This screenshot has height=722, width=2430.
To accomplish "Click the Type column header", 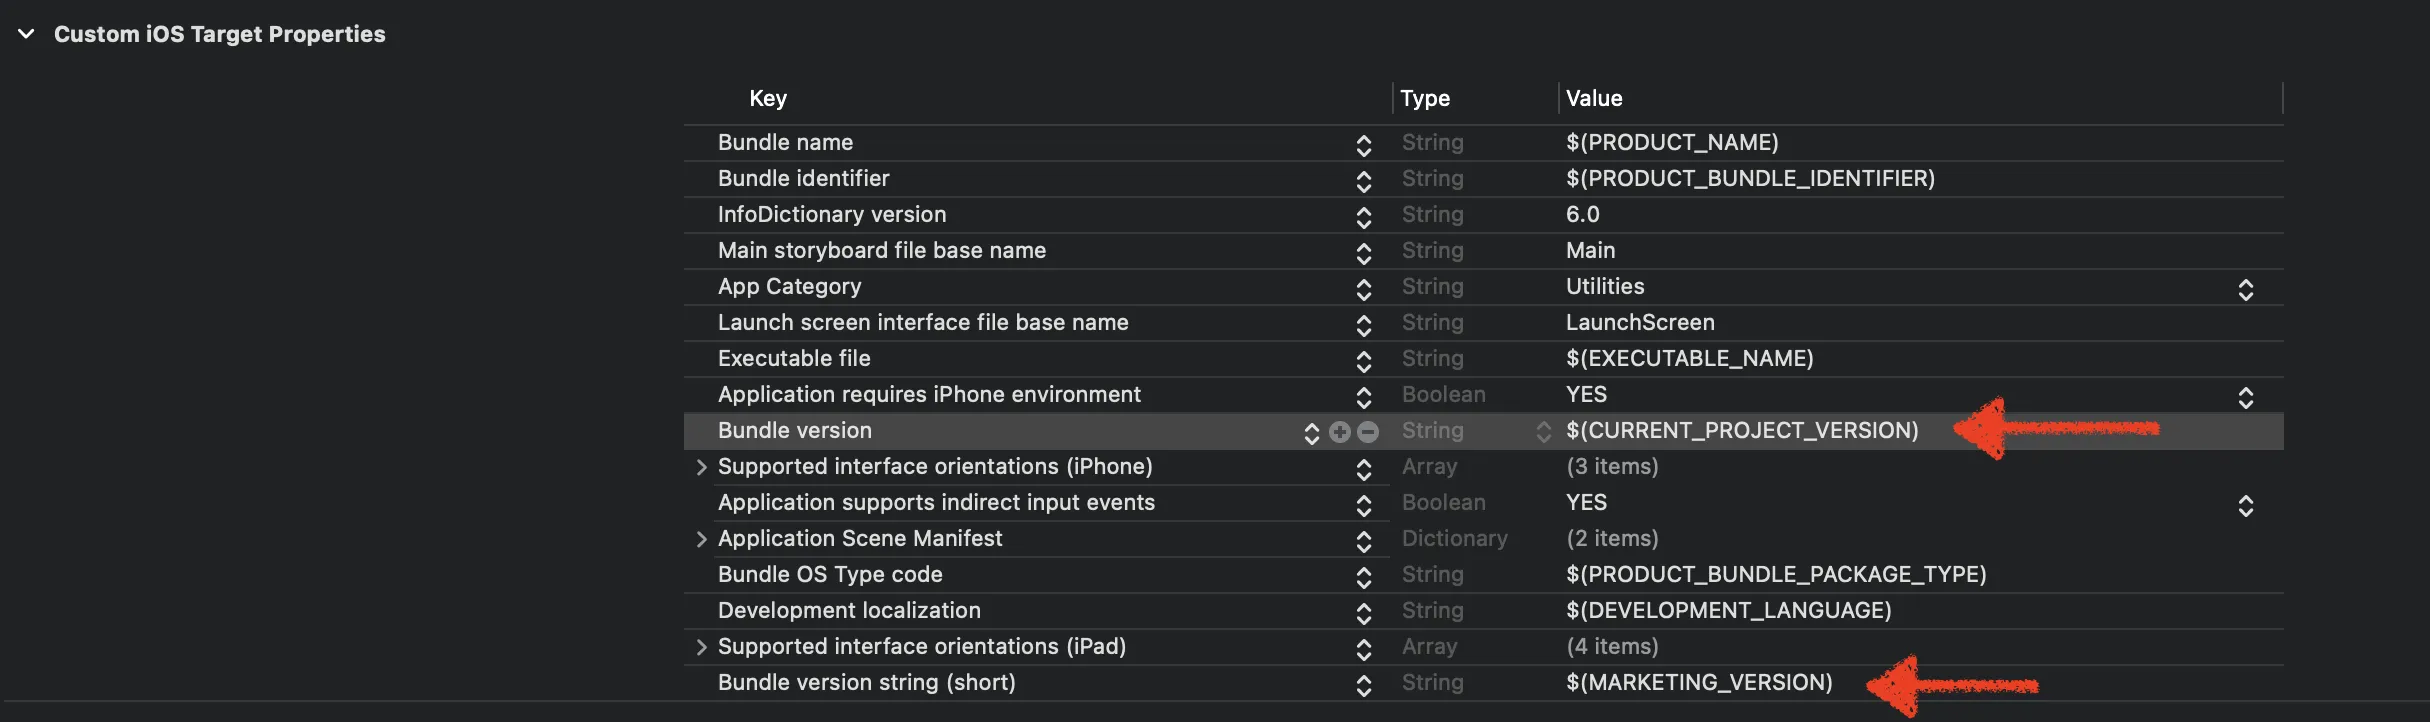I will (x=1425, y=98).
